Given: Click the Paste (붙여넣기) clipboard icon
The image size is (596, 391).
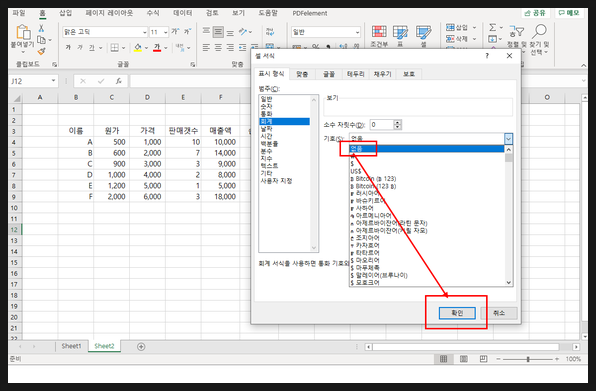Looking at the screenshot, I should pyautogui.click(x=24, y=32).
